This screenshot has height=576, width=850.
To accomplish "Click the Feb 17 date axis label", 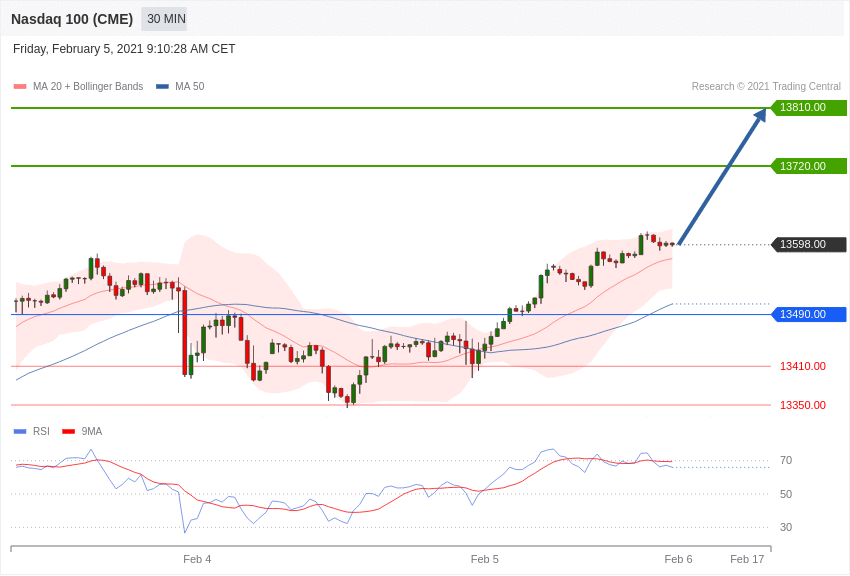I will pos(747,559).
